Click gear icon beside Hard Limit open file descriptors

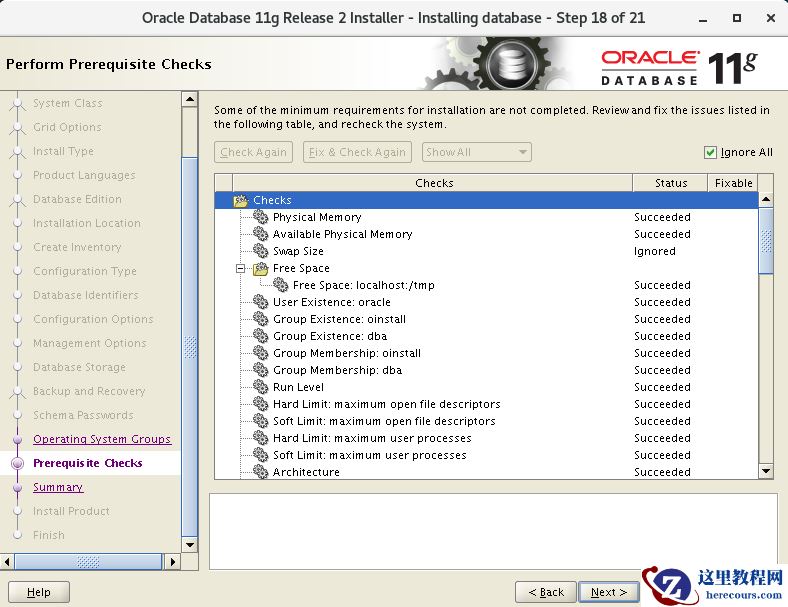[x=260, y=404]
